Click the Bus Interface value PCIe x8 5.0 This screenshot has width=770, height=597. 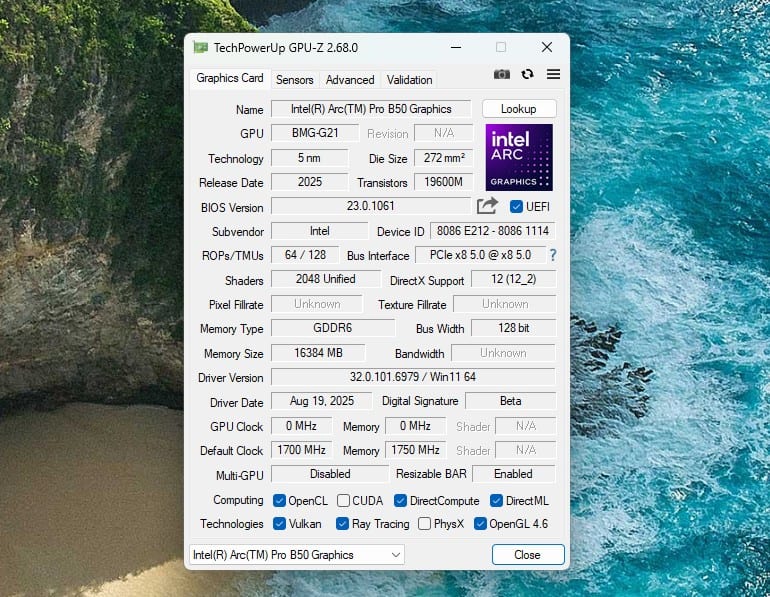tap(480, 255)
